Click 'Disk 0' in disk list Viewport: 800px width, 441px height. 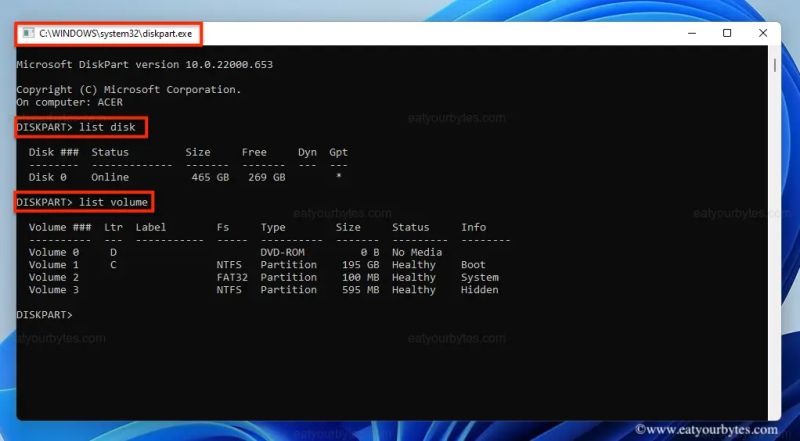(x=47, y=177)
